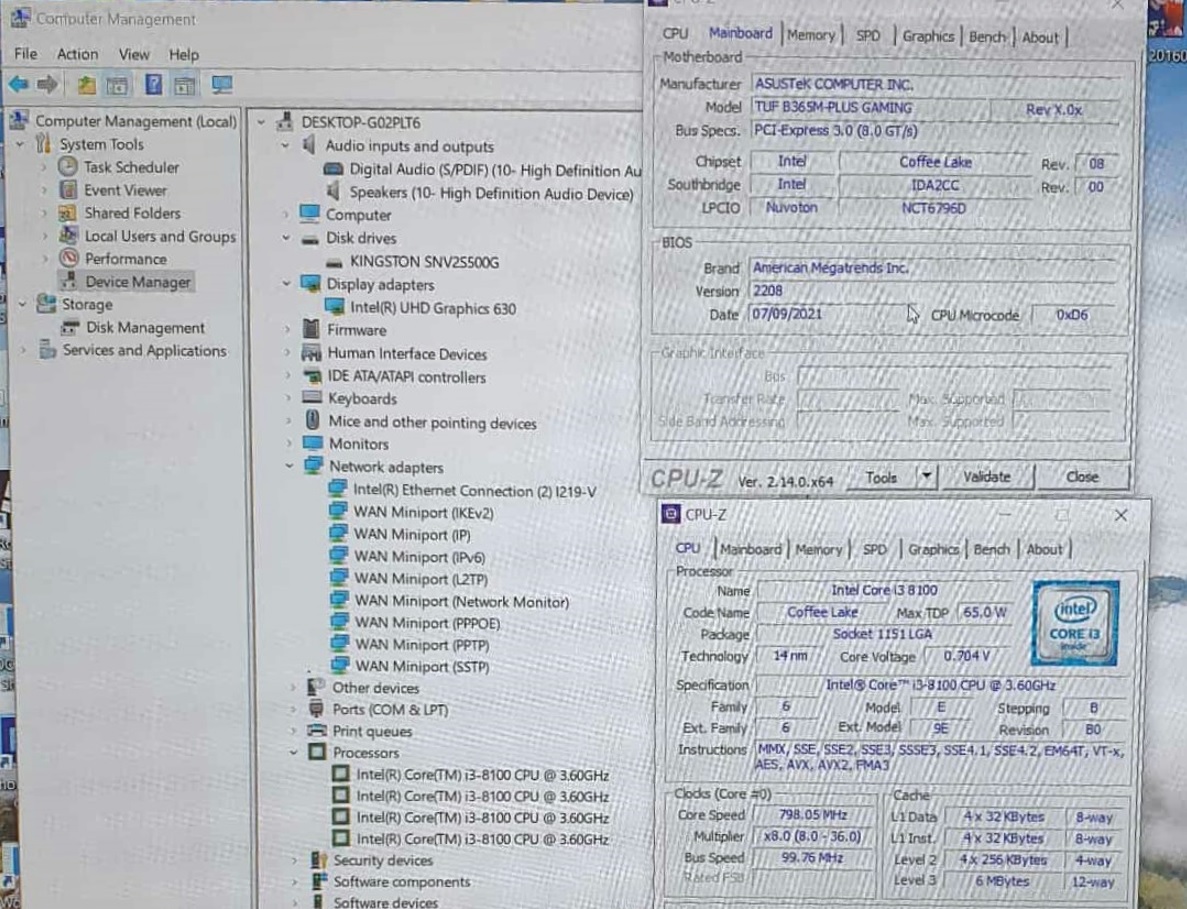Click the CPU-Z Validate button
1187x909 pixels.
(x=986, y=476)
